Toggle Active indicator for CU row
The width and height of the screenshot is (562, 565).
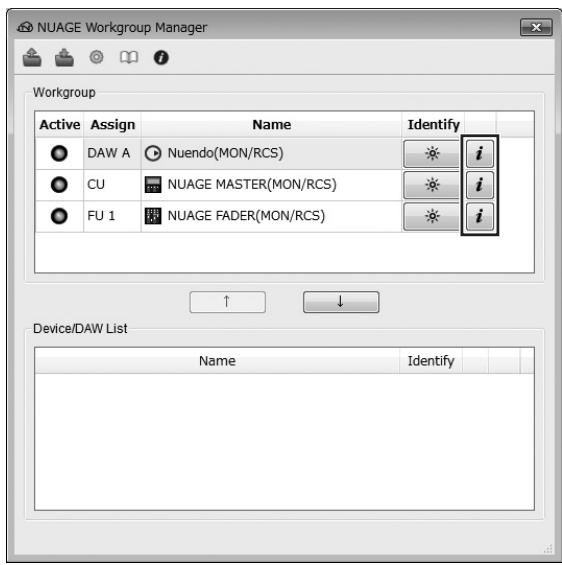[59, 184]
